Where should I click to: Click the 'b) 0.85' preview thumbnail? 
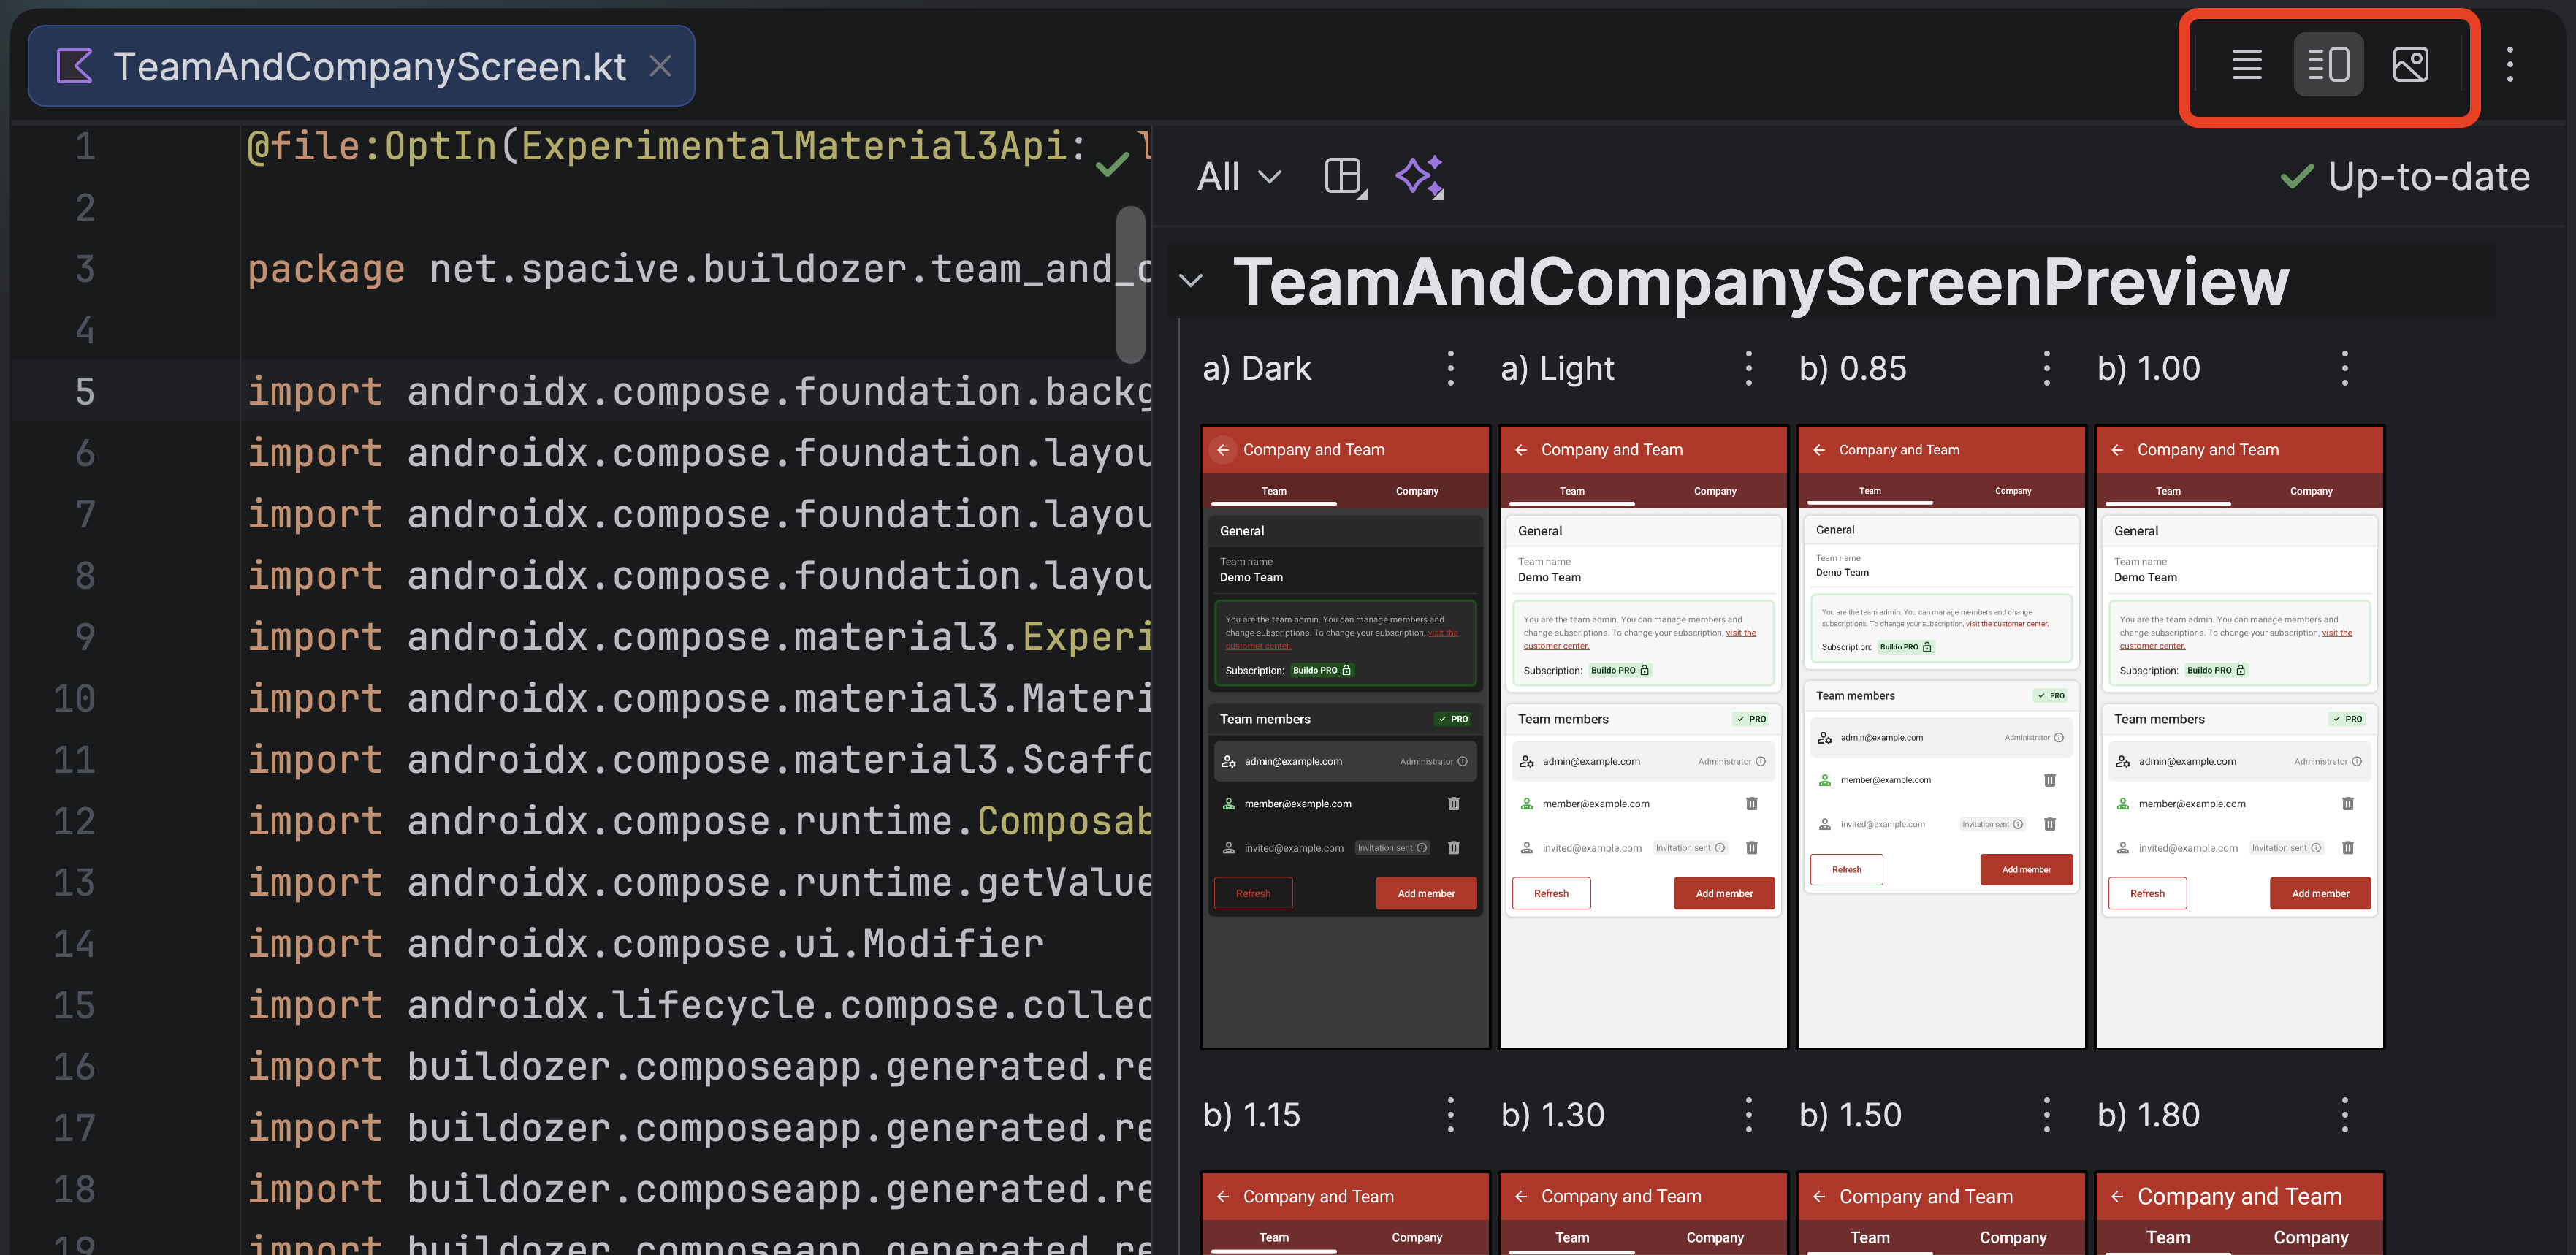[x=1941, y=737]
